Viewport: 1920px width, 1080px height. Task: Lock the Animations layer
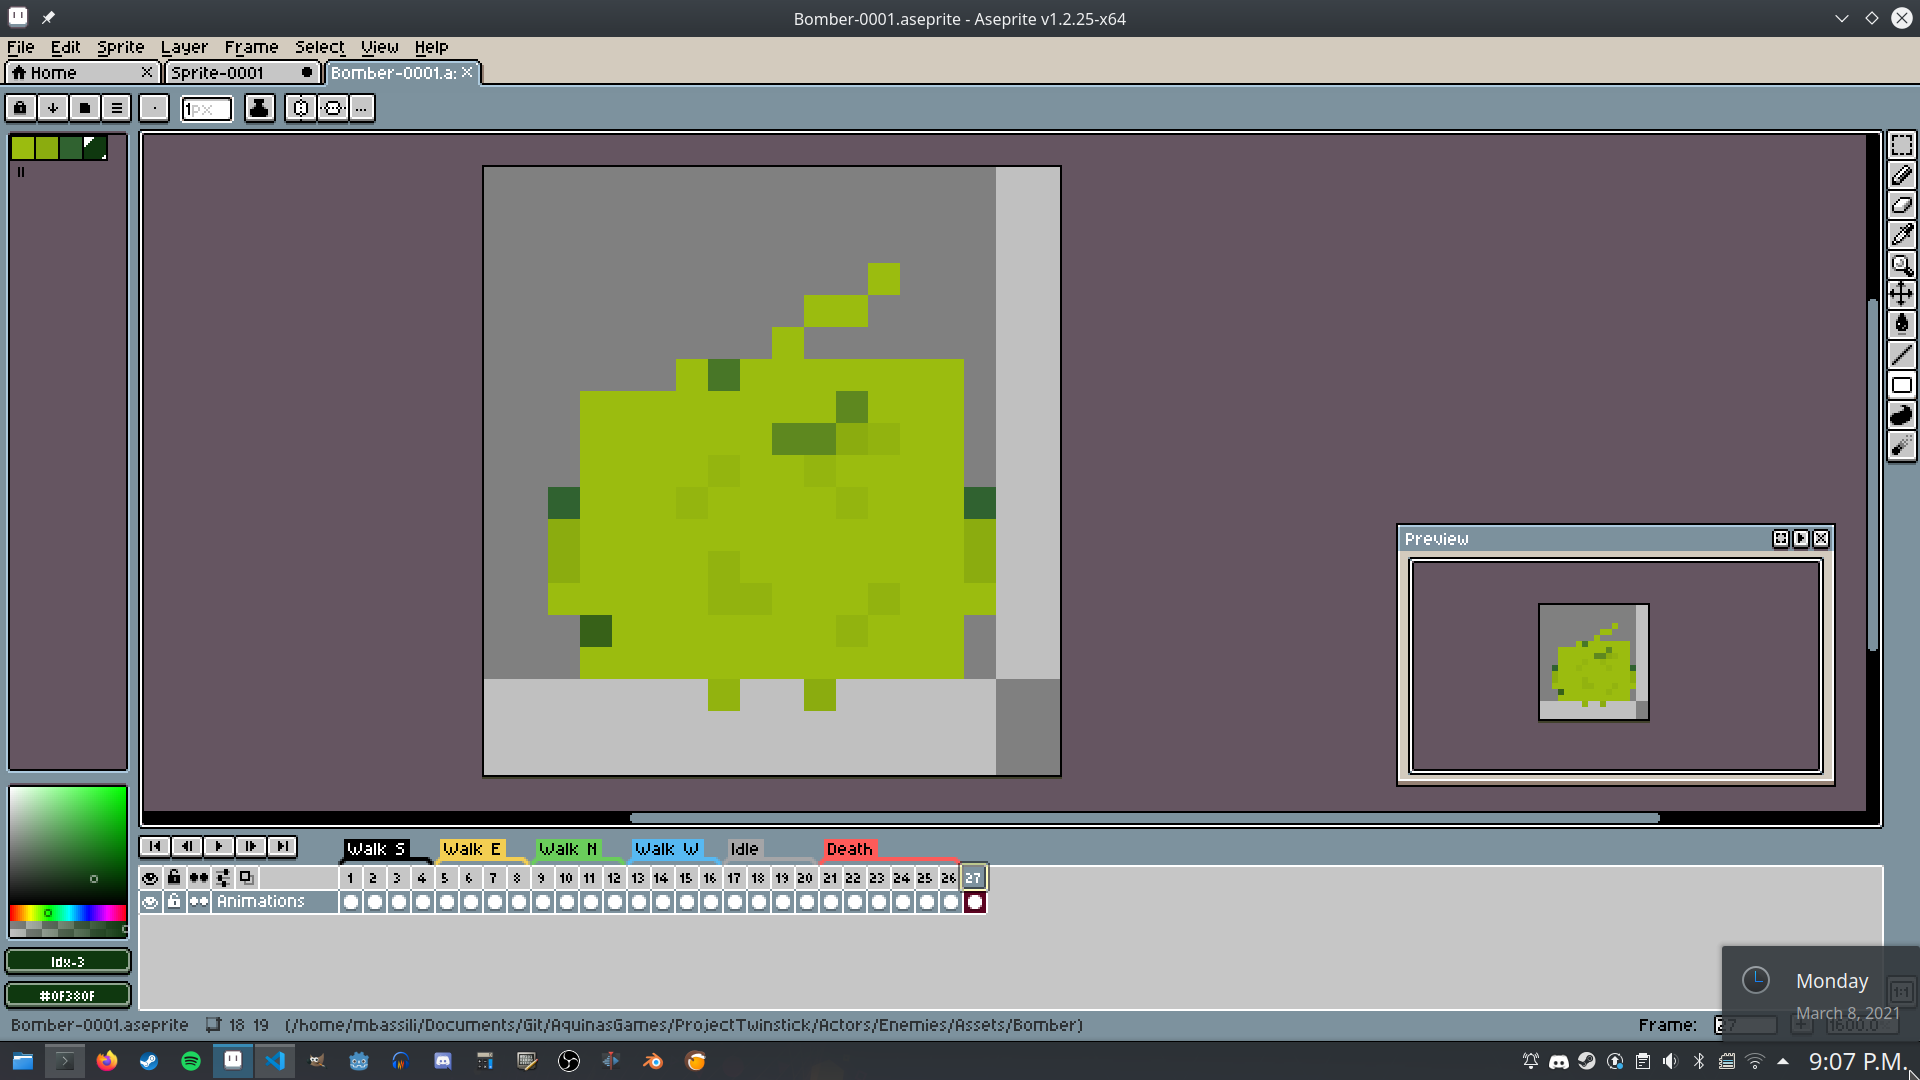click(174, 902)
